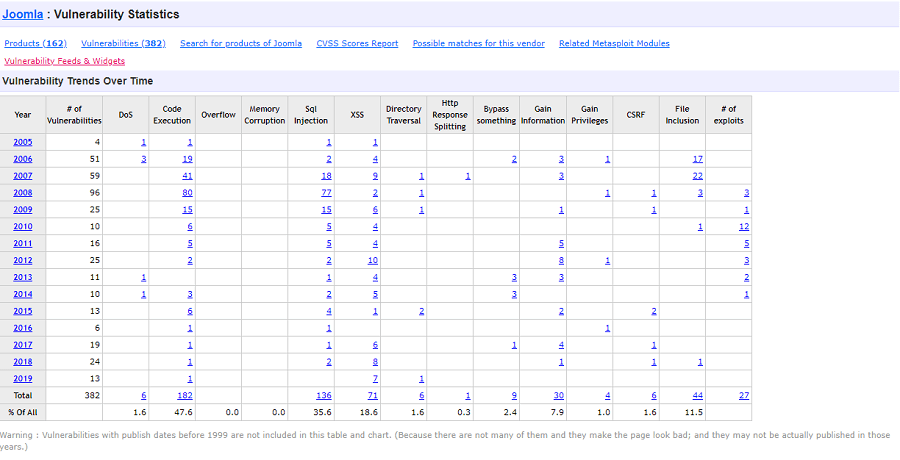Click 4 Gain Information count for 2017

click(x=561, y=345)
